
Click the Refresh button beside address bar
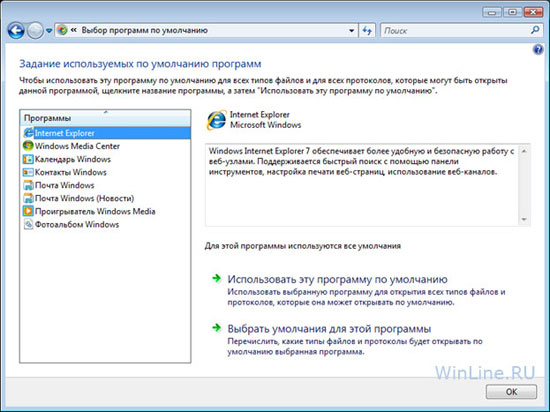point(367,31)
